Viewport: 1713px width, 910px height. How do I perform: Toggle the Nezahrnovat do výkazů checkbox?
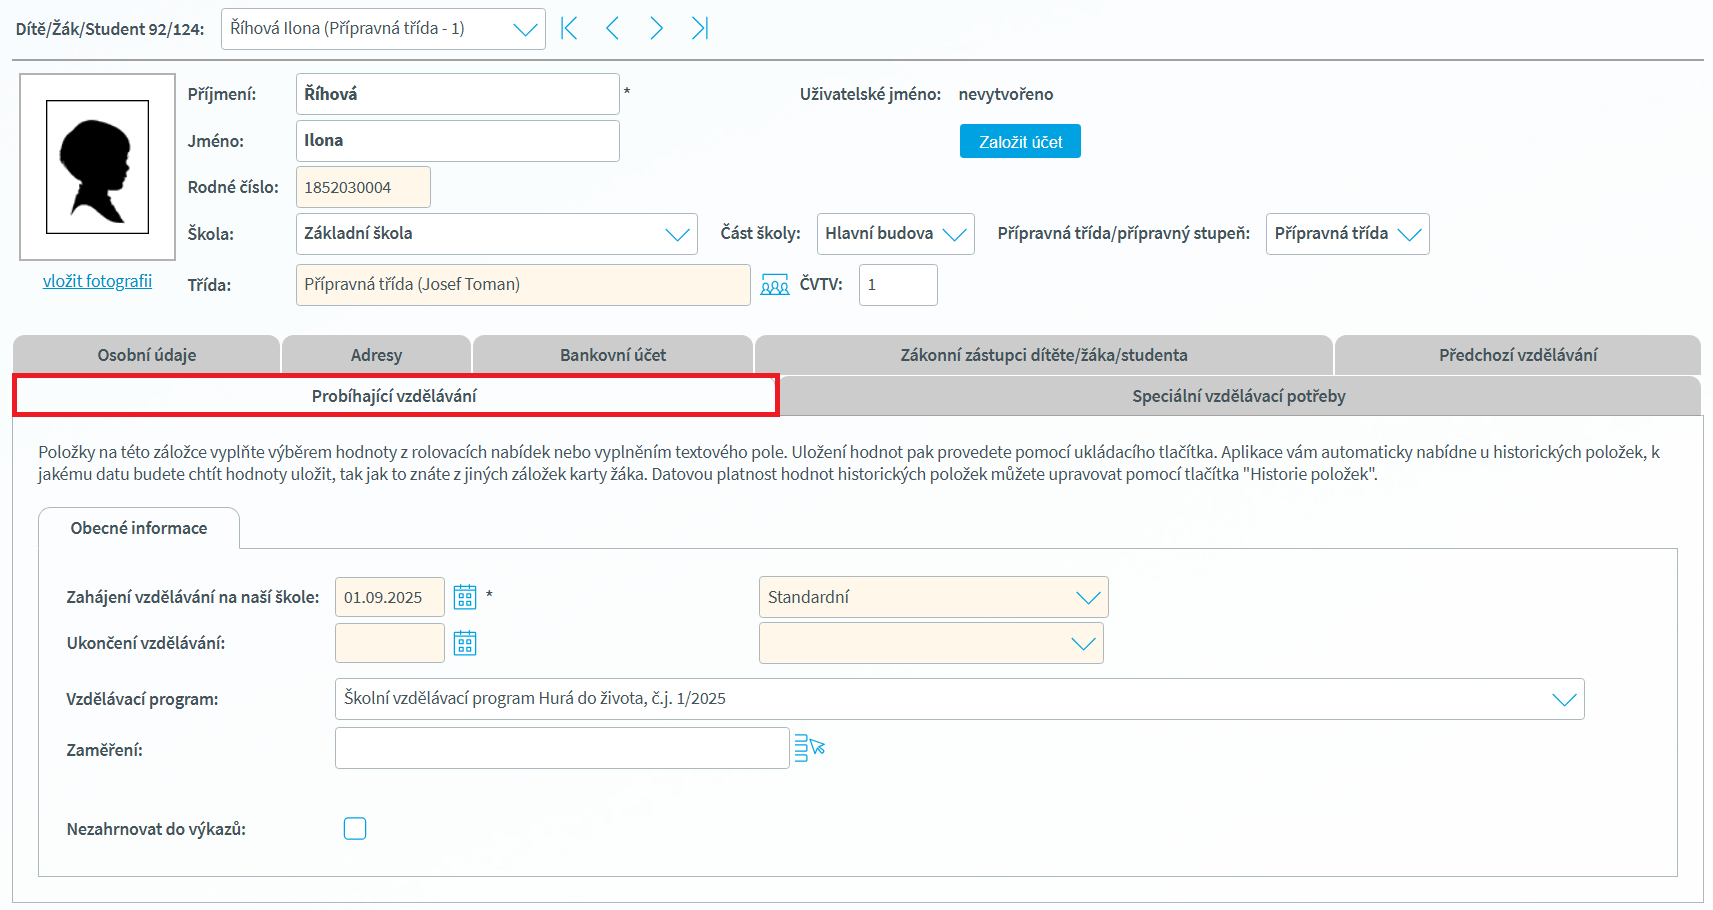point(355,828)
